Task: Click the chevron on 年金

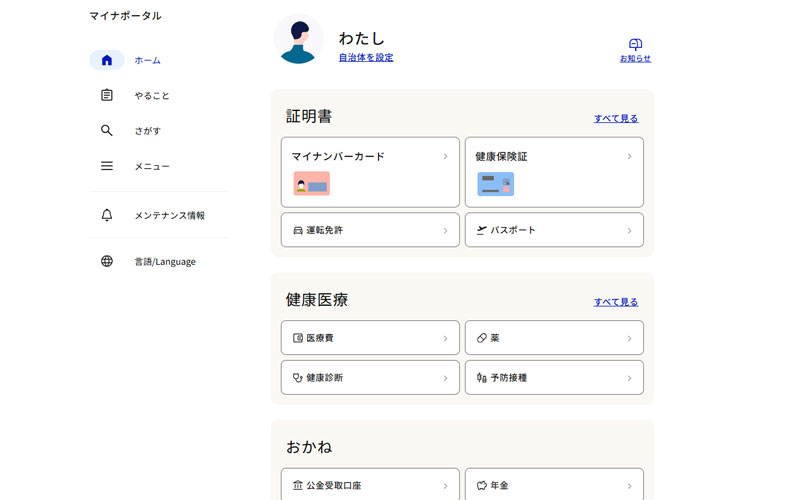Action: click(x=630, y=486)
